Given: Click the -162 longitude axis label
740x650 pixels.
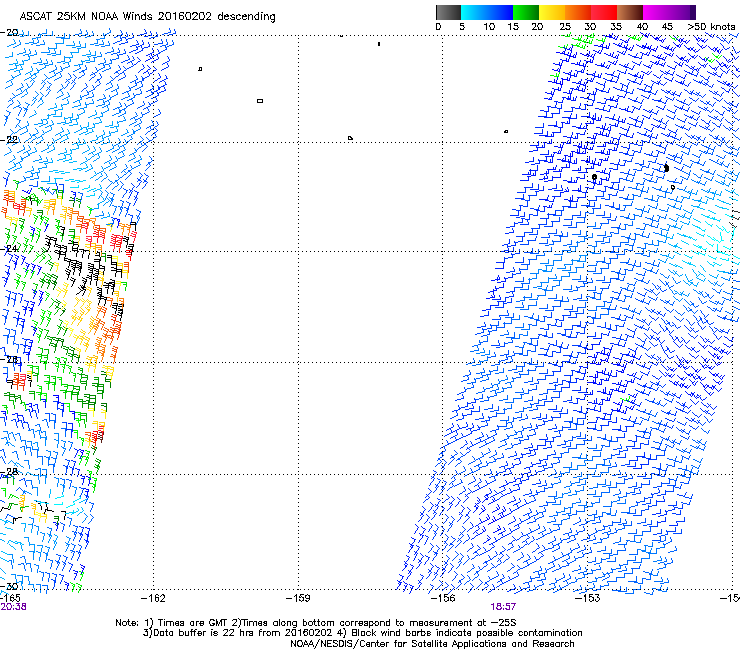Looking at the screenshot, I should (153, 598).
